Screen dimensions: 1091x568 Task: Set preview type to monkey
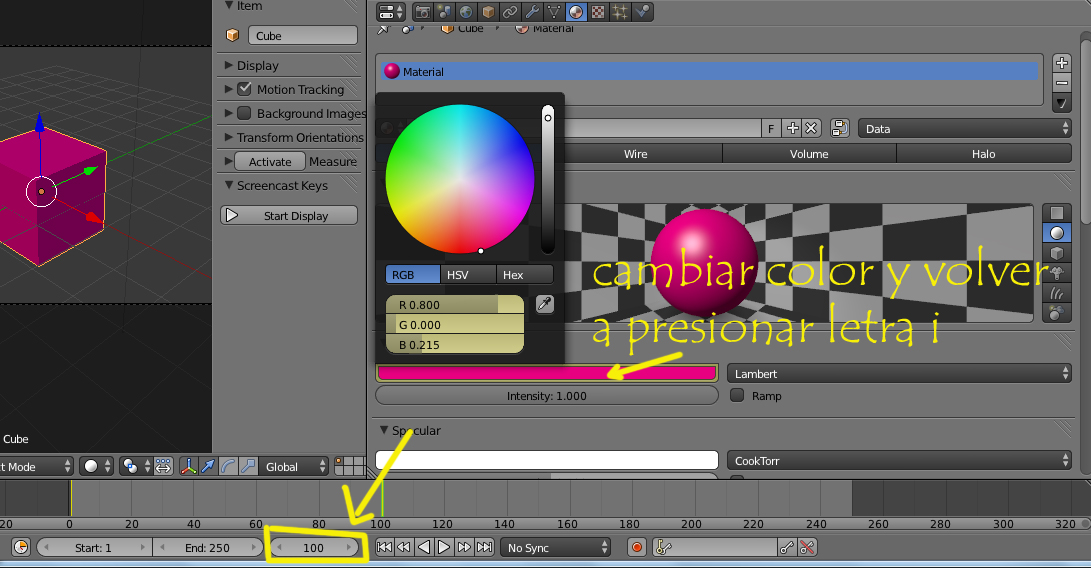[x=1057, y=273]
